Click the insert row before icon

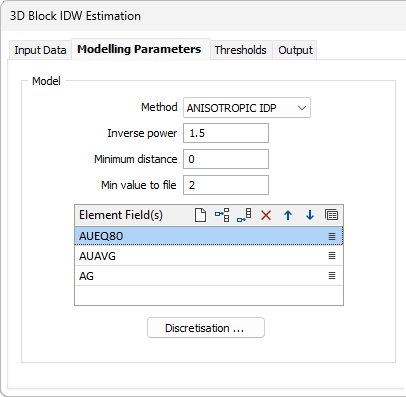222,215
